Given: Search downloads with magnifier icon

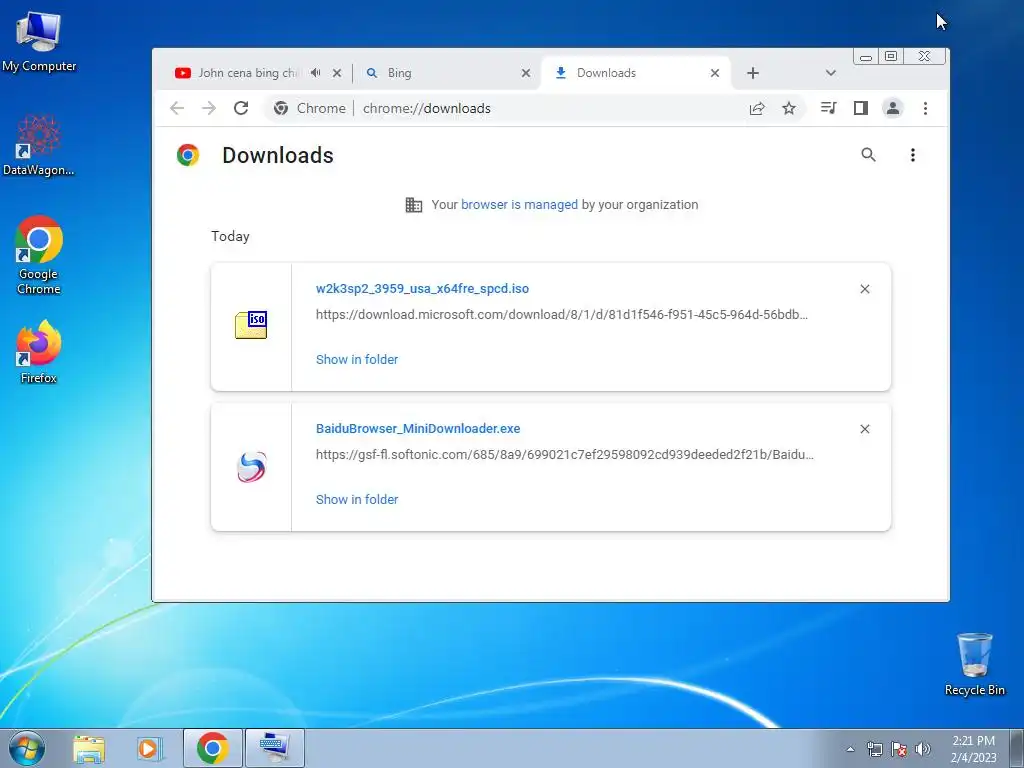Looking at the screenshot, I should 868,155.
